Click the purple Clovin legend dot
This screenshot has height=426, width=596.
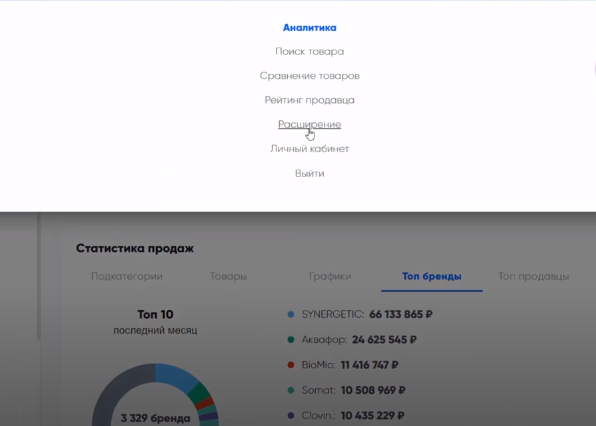point(291,416)
